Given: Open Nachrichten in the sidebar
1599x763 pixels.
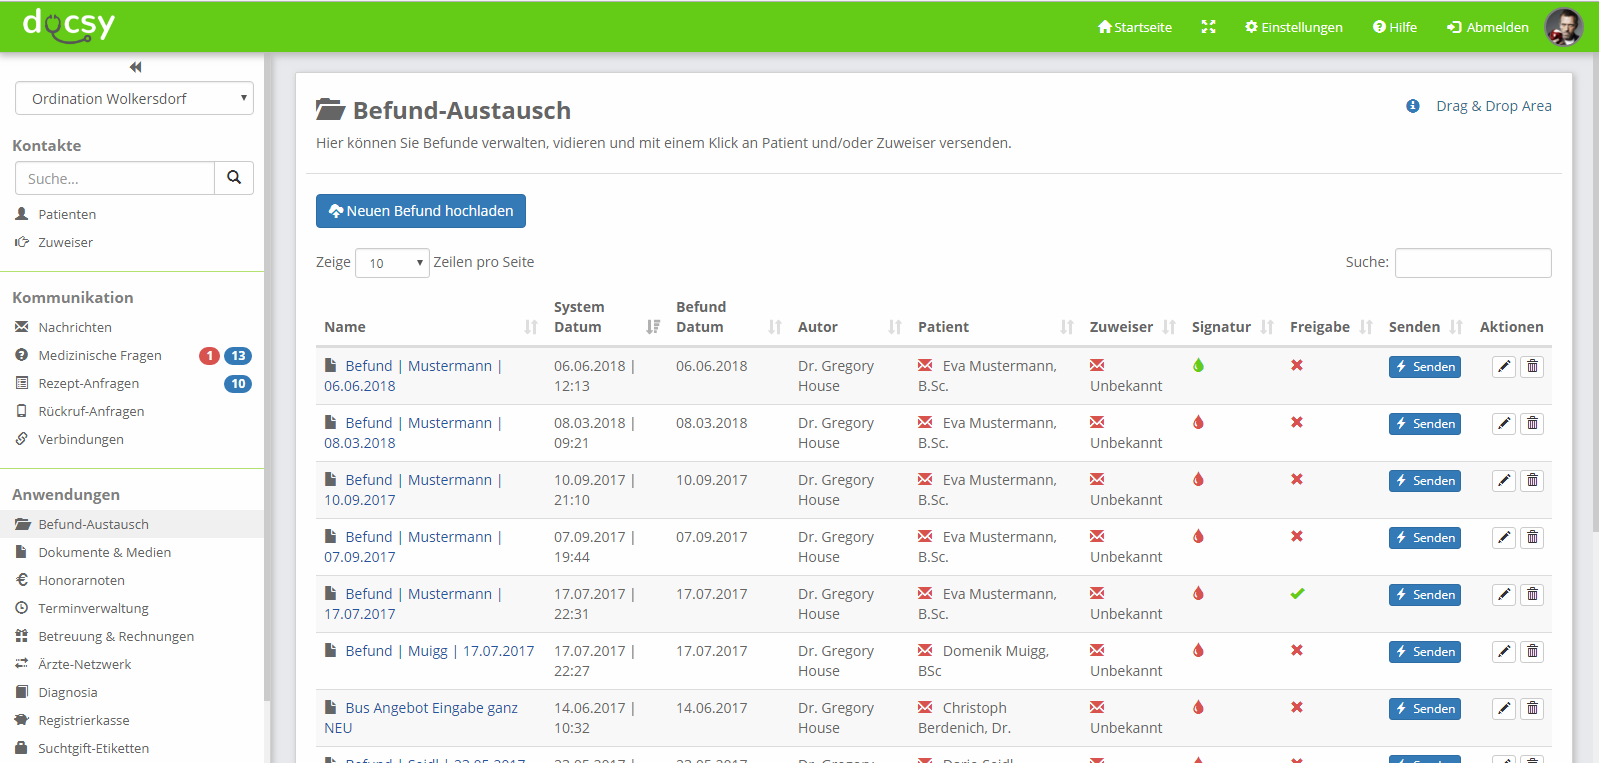Looking at the screenshot, I should pos(75,327).
